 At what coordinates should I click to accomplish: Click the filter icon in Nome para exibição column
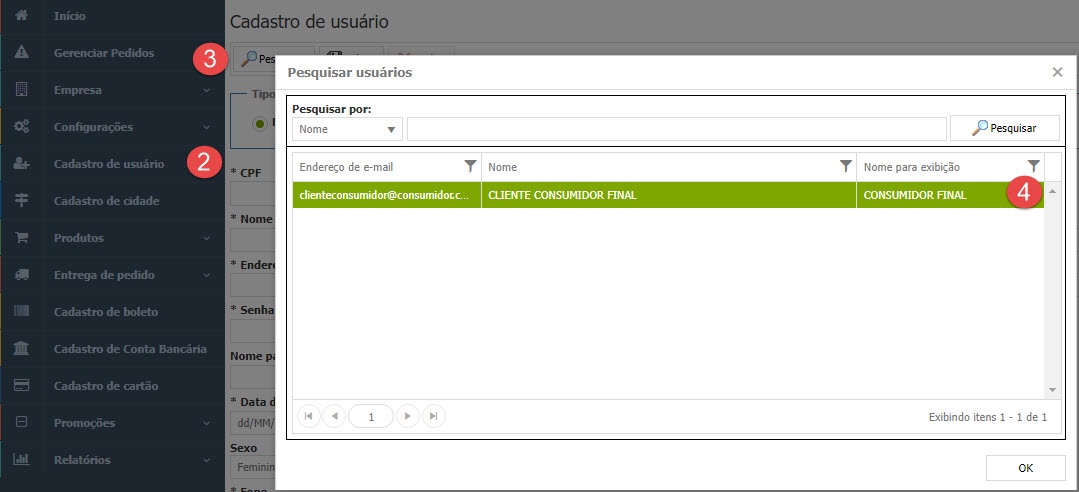(x=1033, y=166)
